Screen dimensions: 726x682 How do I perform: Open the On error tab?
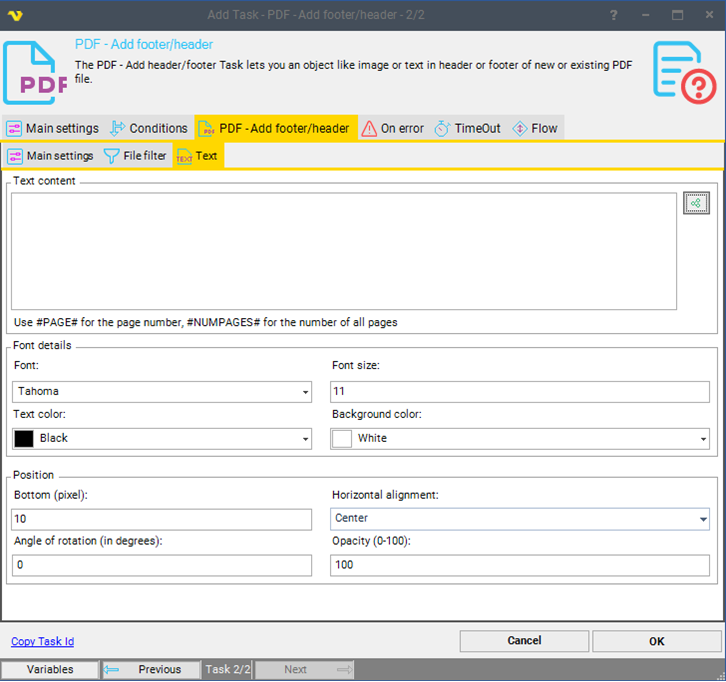point(392,128)
